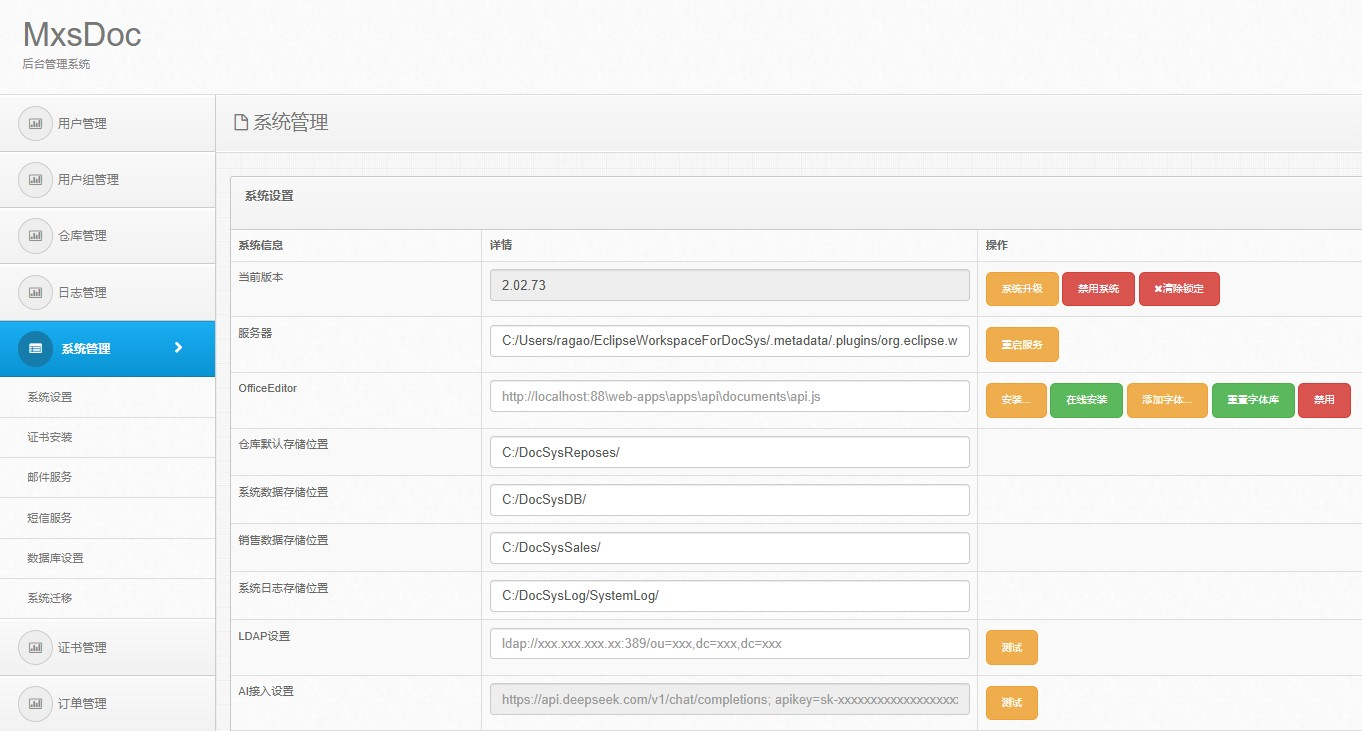
Task: Open the 邮件服务 submenu item
Action: [x=107, y=477]
